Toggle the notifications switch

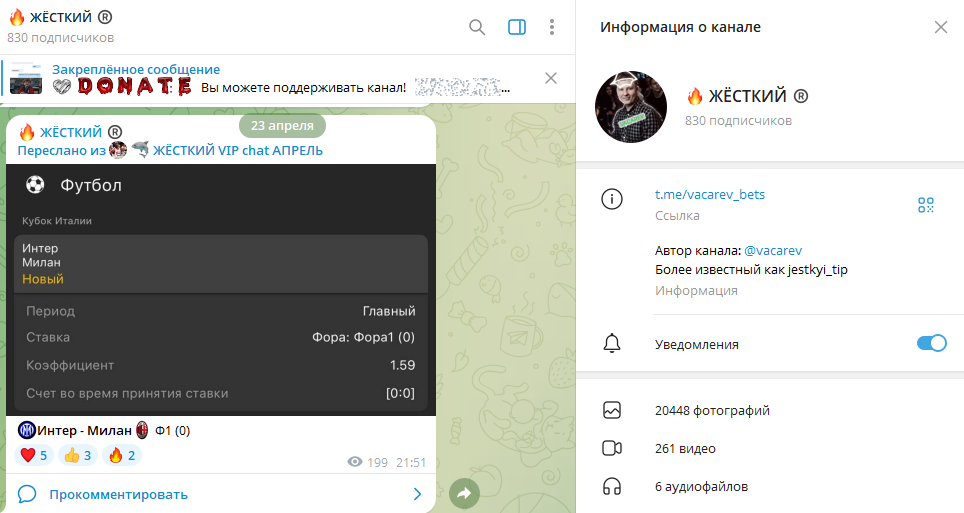(x=931, y=343)
